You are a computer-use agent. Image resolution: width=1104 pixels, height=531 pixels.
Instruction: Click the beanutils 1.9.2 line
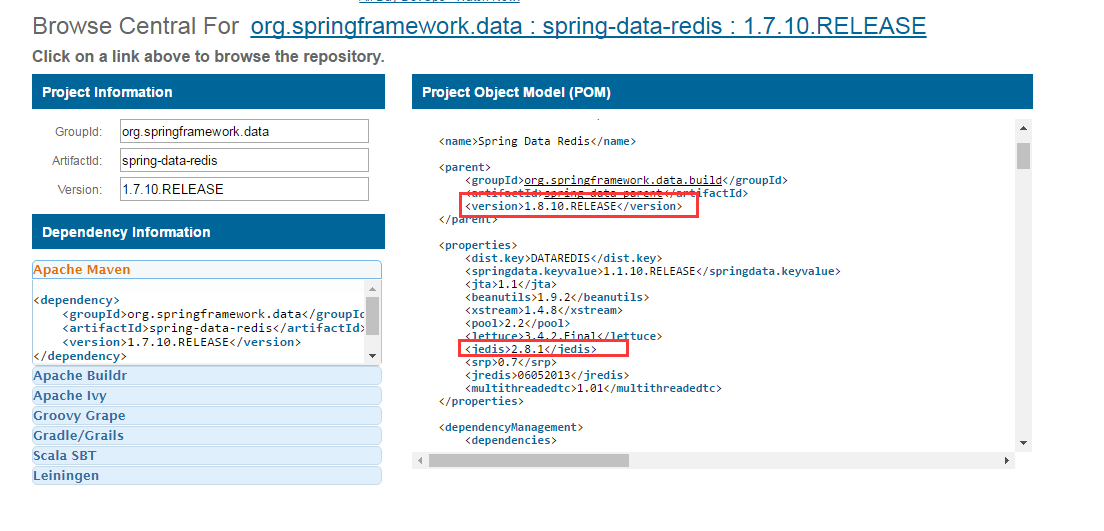[x=557, y=297]
